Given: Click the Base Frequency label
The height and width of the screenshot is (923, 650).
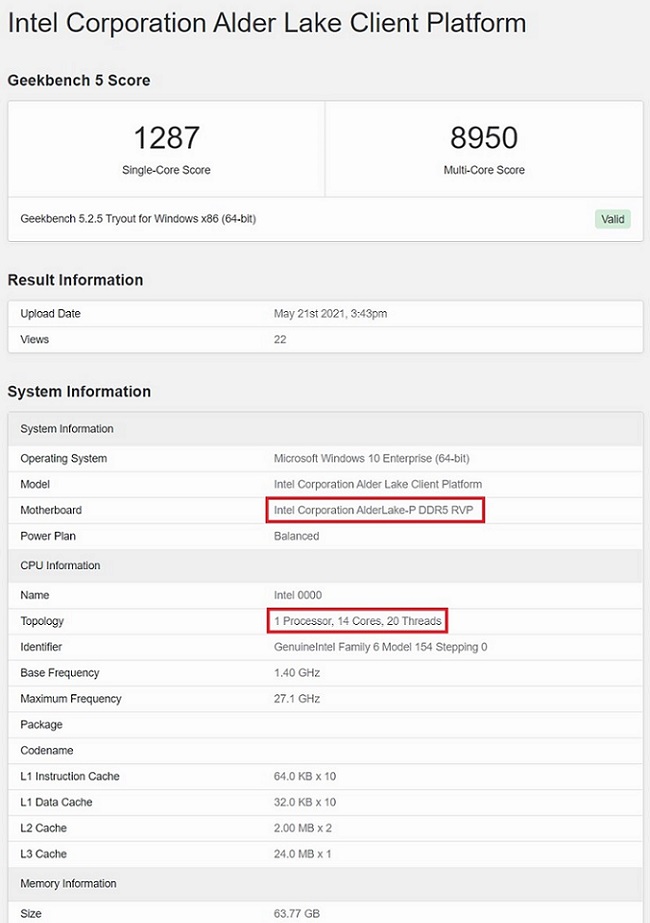Looking at the screenshot, I should coord(59,673).
